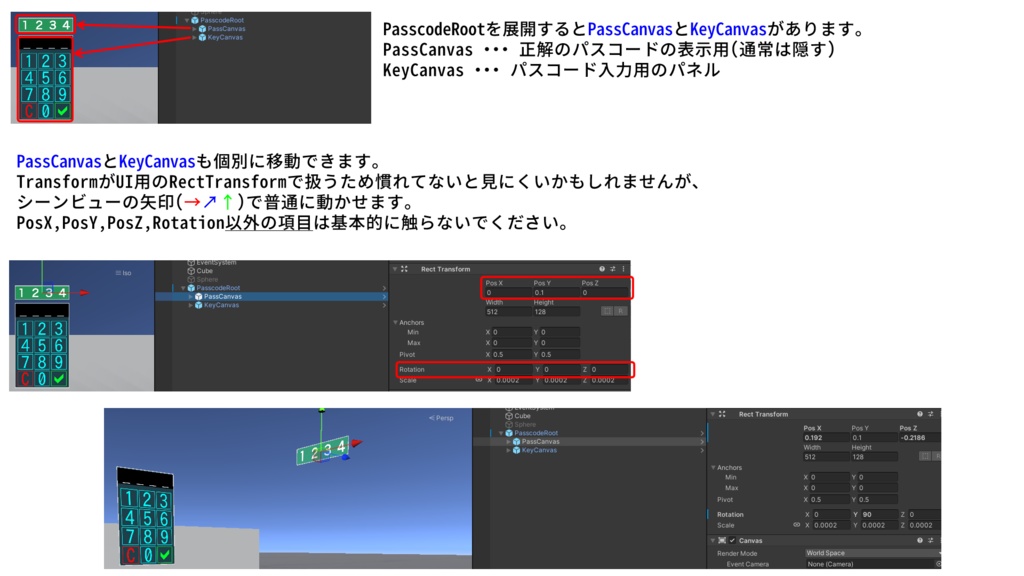The image size is (1024, 576).
Task: Click the Event Camera object picker icon
Action: [940, 564]
